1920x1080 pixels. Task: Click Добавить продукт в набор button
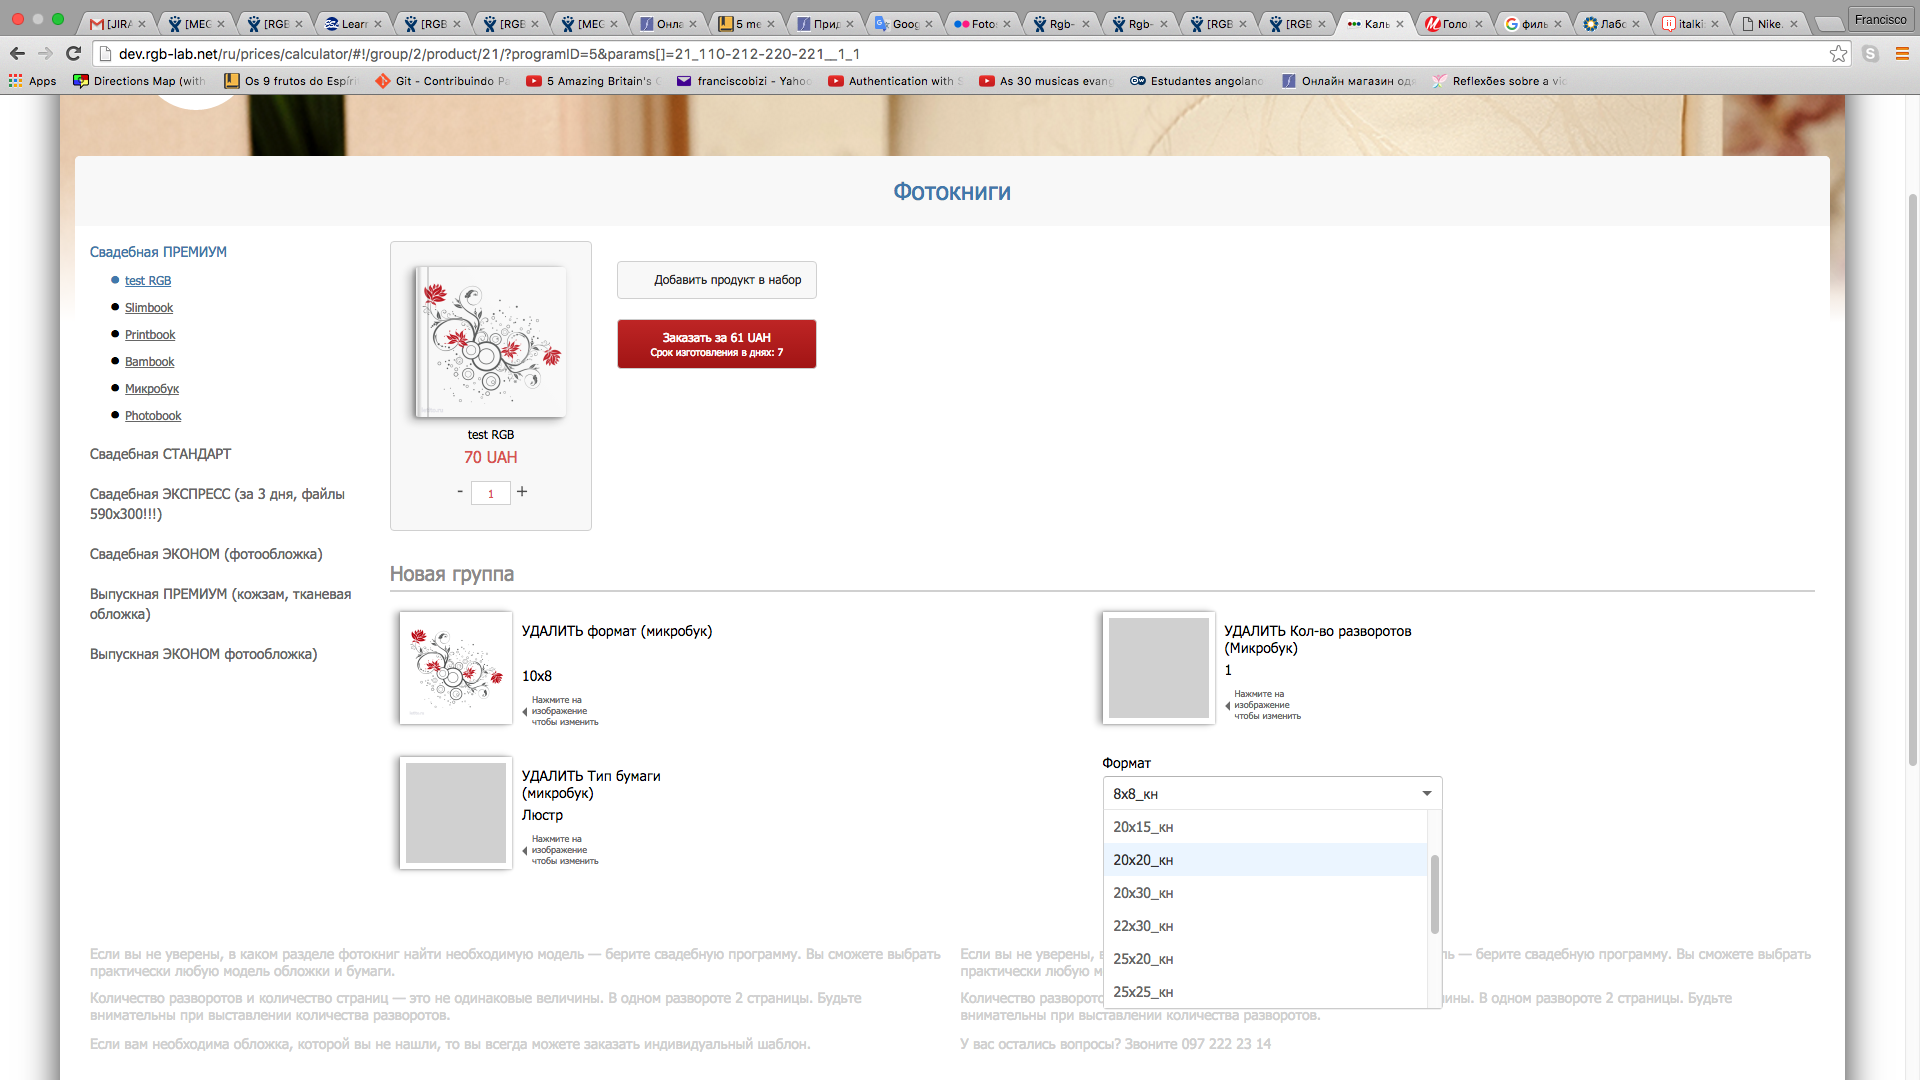pos(717,280)
